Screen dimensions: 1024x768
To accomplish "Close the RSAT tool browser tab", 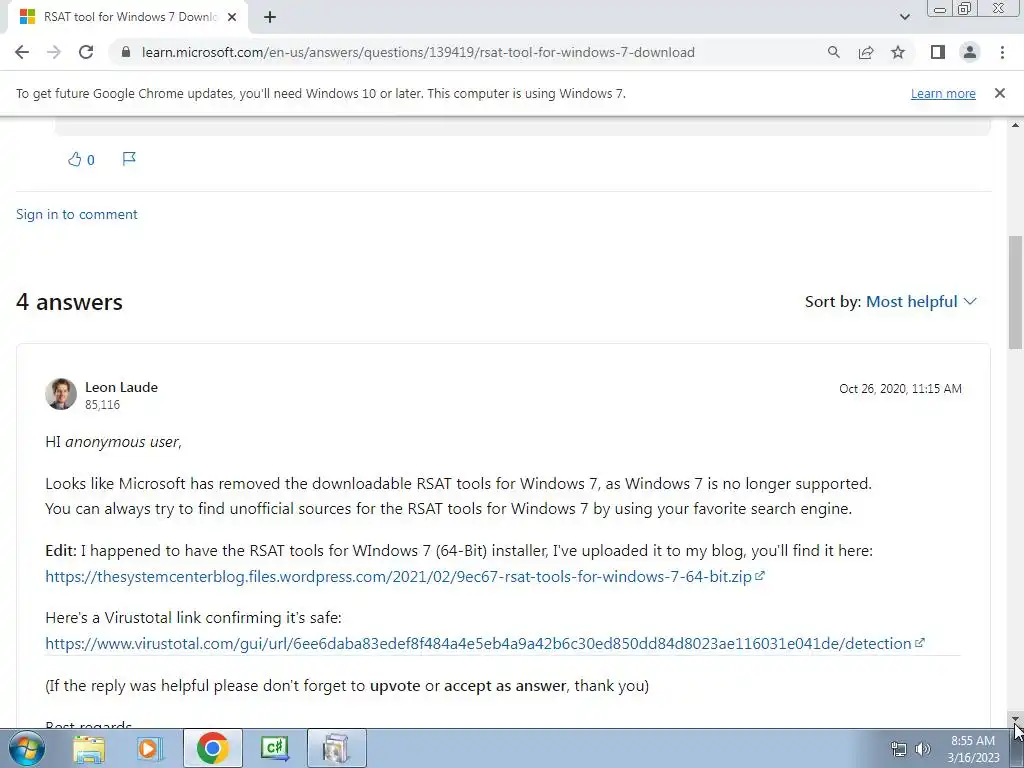I will (232, 18).
